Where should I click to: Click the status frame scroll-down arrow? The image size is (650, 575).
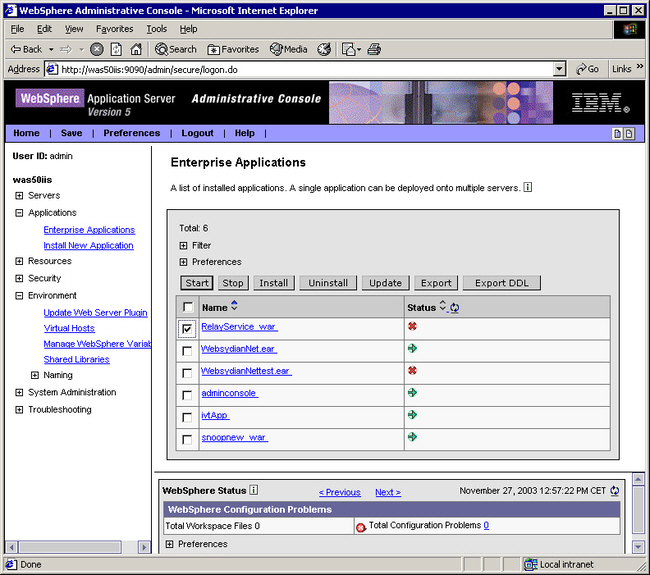(x=638, y=547)
